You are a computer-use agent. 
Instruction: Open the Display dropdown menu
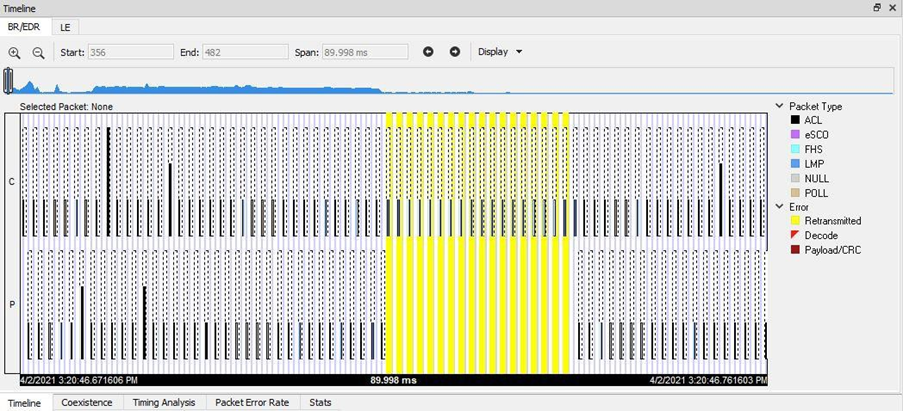500,52
